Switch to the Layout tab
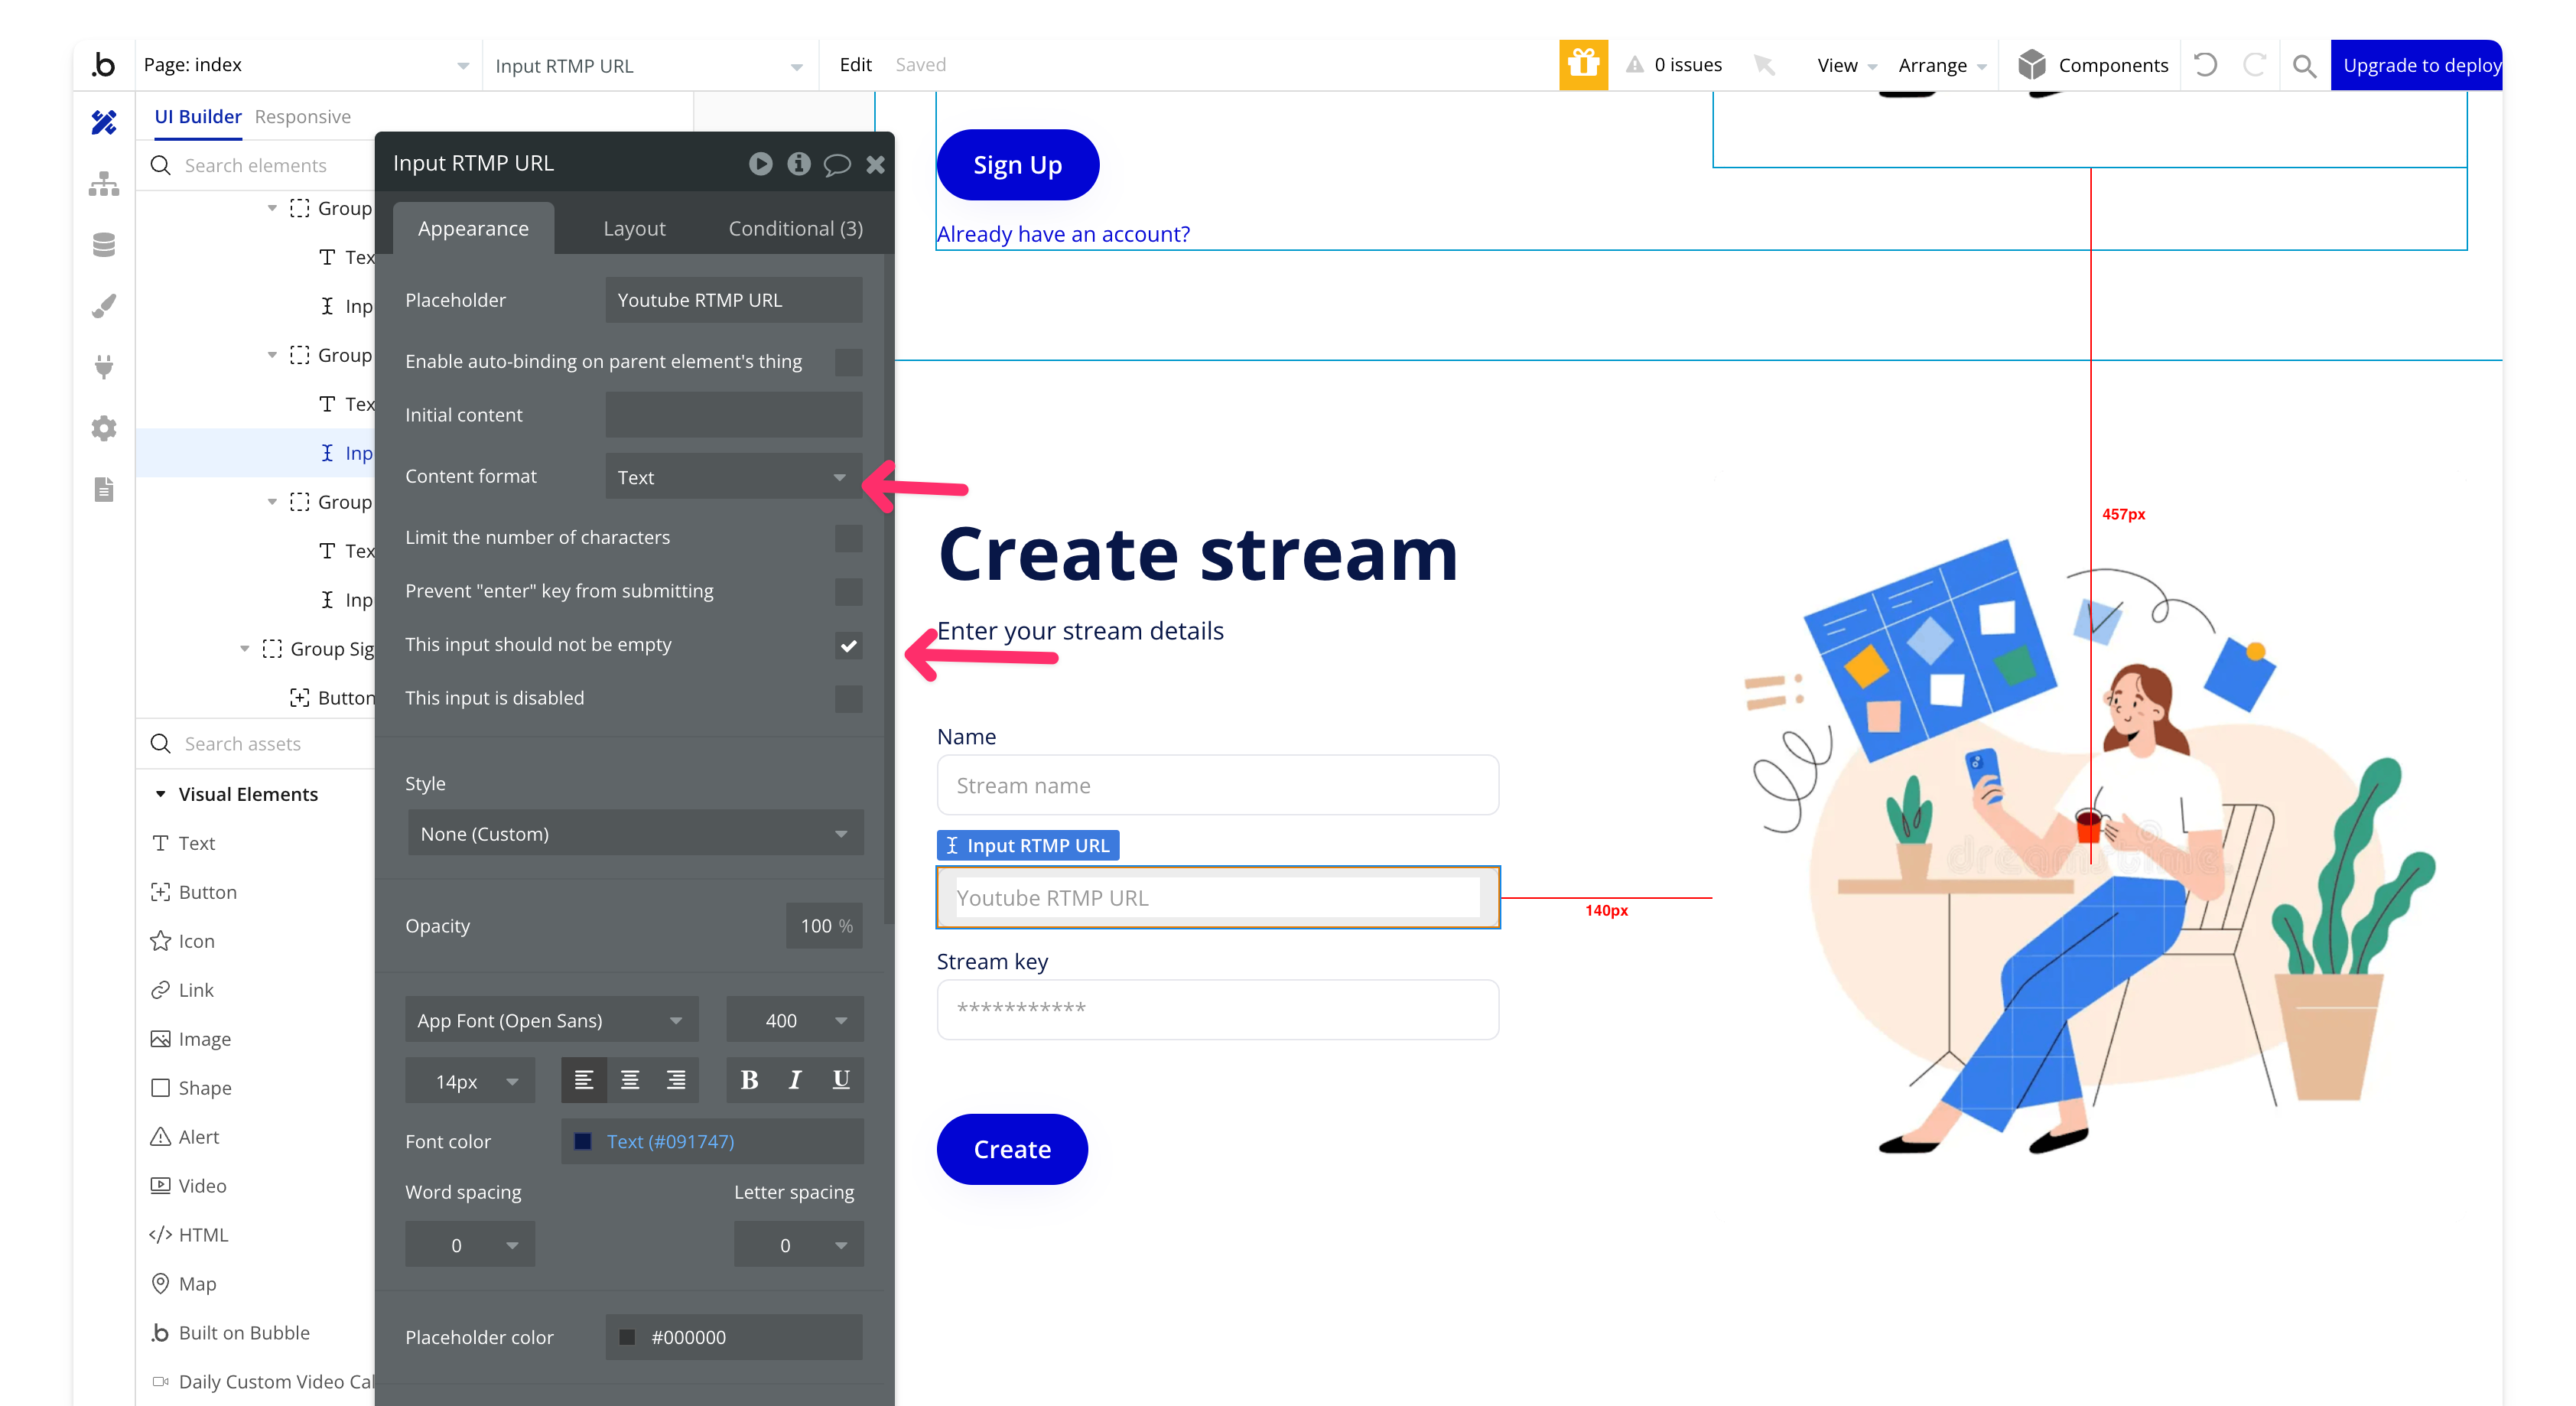The width and height of the screenshot is (2576, 1406). pyautogui.click(x=634, y=229)
